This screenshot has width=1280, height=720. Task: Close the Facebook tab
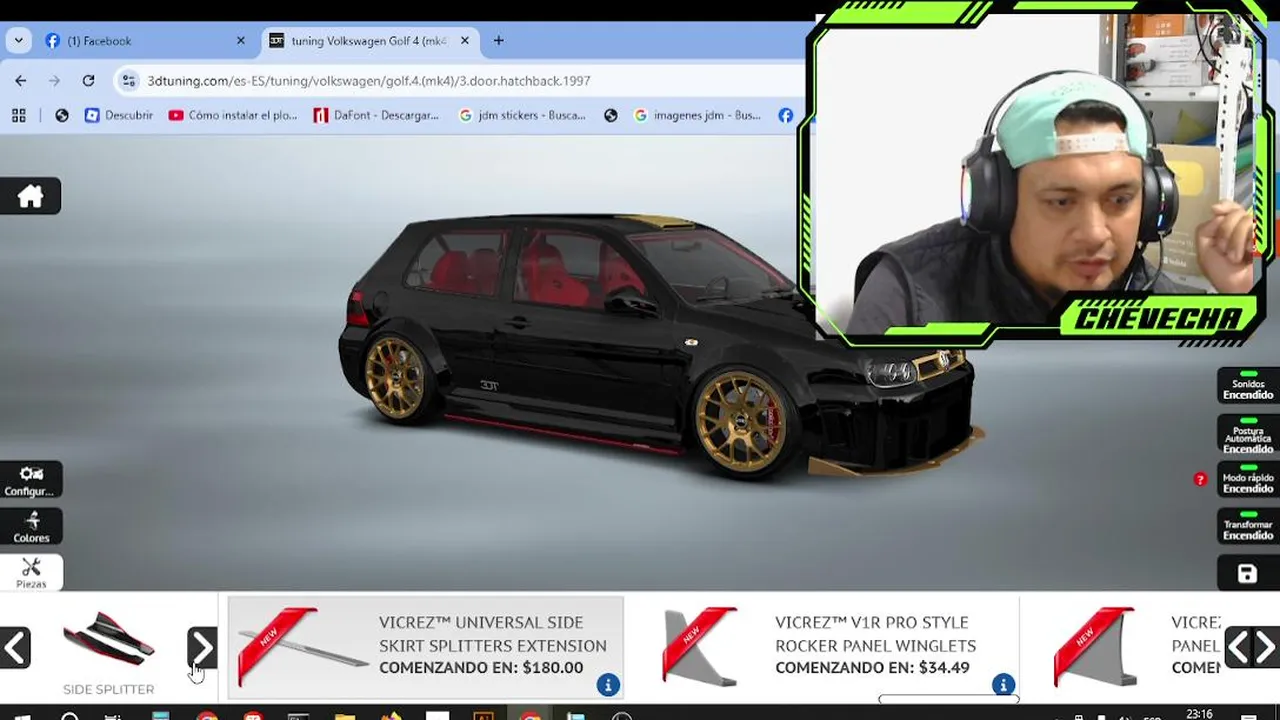tap(241, 41)
